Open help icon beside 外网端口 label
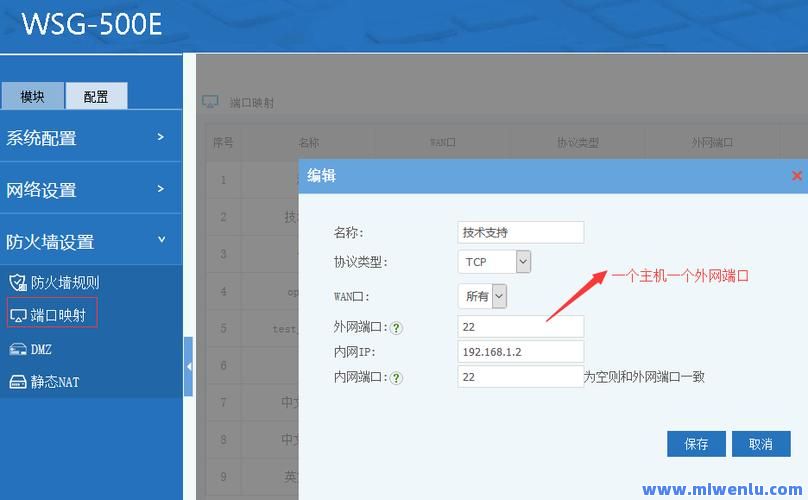Screen dimensions: 808x500 coord(396,328)
